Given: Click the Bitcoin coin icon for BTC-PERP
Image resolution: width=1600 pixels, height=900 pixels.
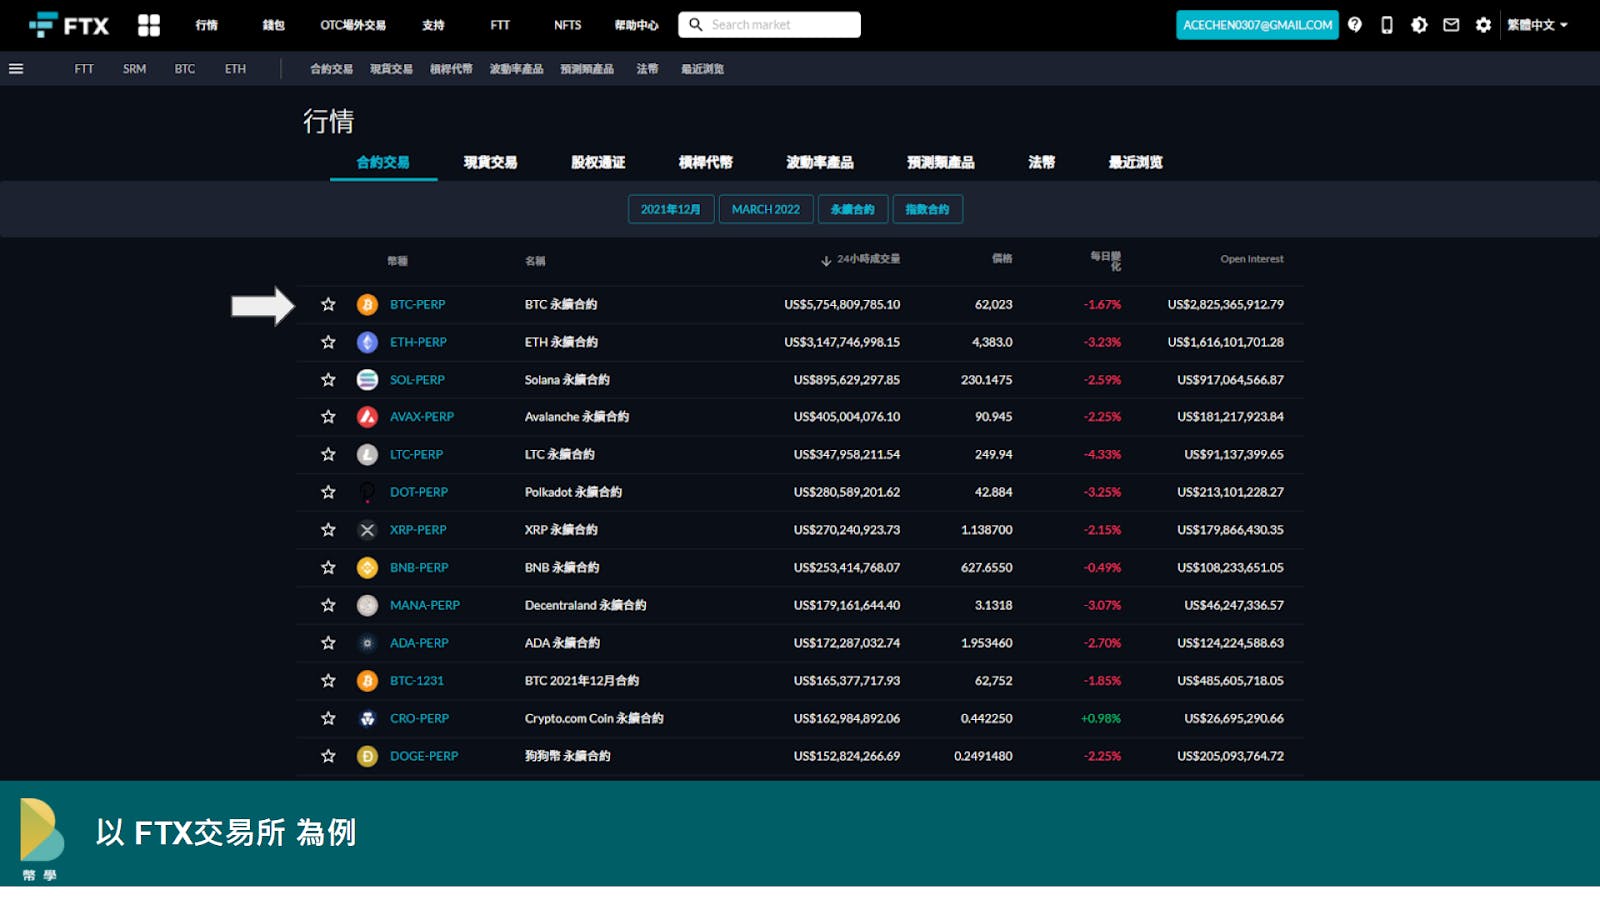Looking at the screenshot, I should (x=367, y=305).
